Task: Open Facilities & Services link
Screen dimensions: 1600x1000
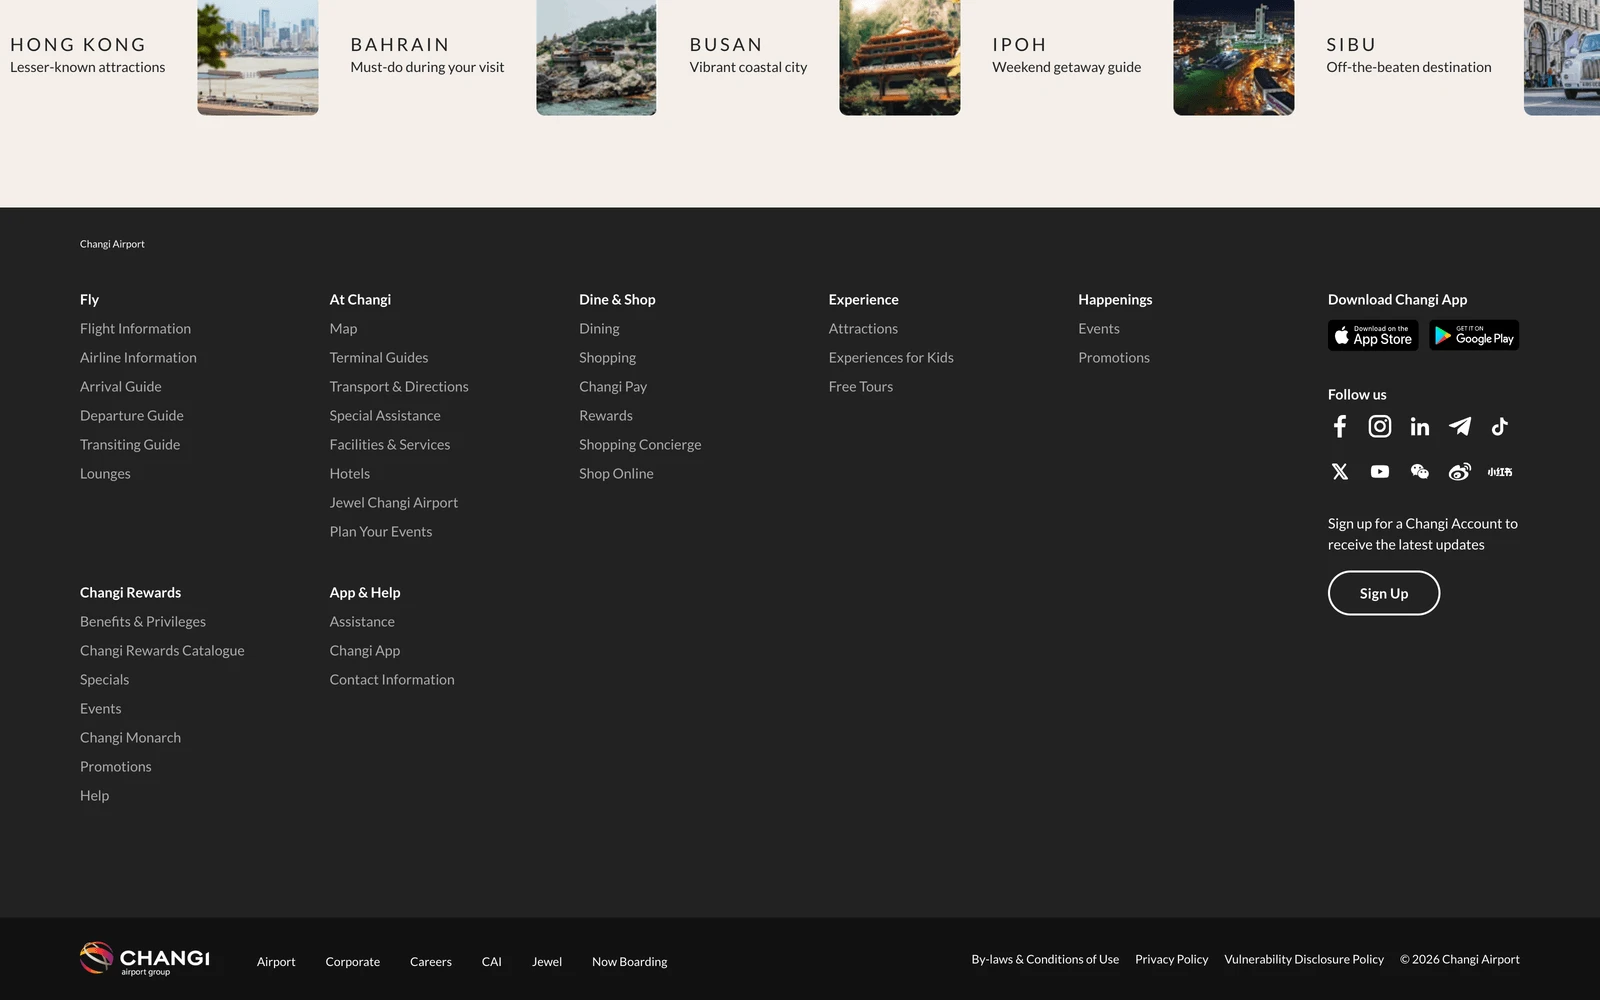Action: 390,445
